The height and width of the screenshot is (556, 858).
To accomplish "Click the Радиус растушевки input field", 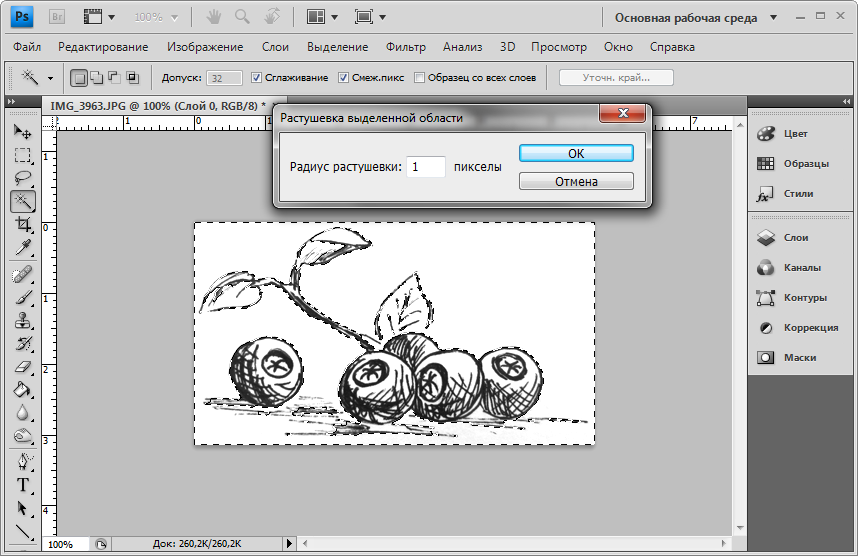I will pos(426,167).
